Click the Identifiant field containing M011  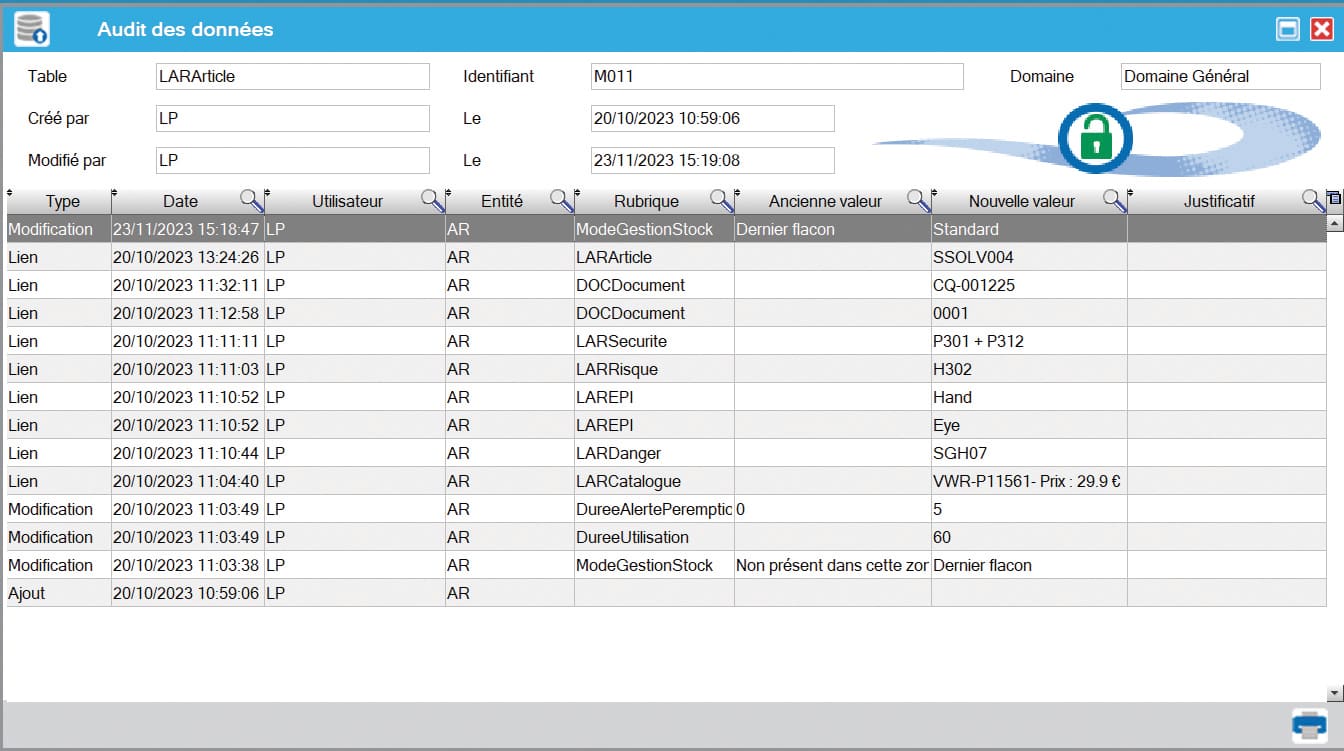tap(776, 76)
